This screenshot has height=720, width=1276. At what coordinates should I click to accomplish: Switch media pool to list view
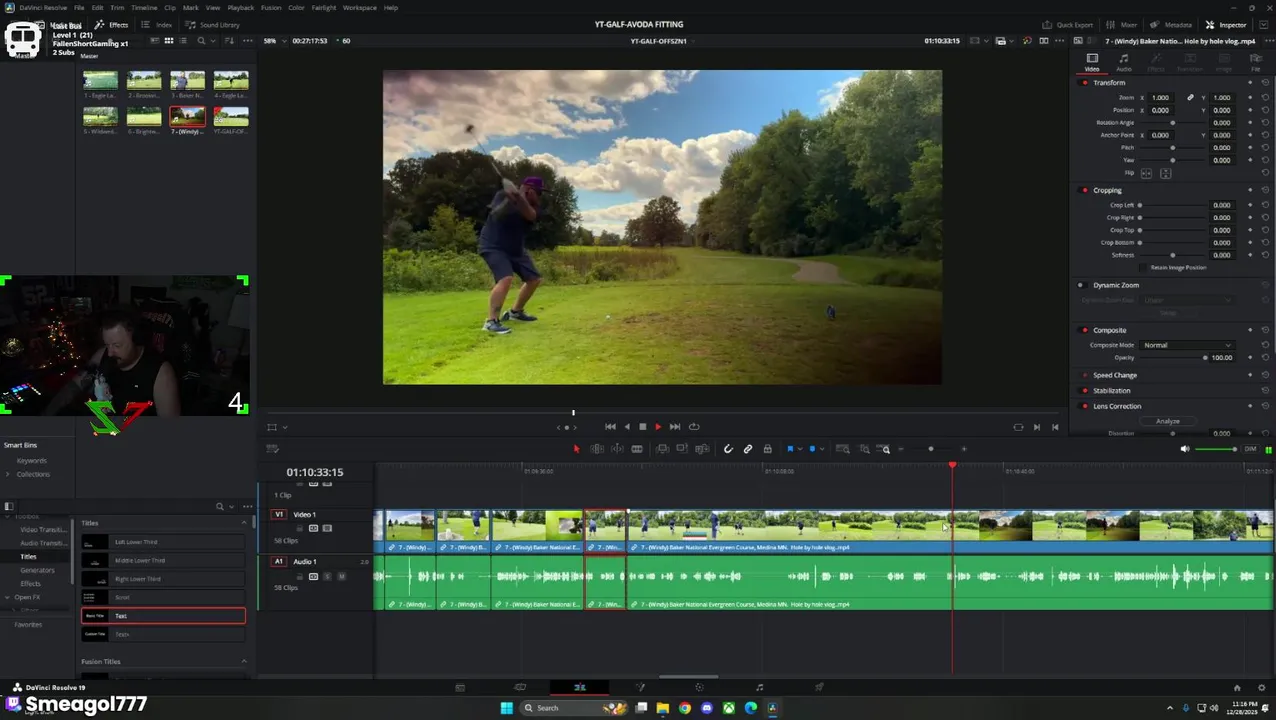click(x=183, y=41)
